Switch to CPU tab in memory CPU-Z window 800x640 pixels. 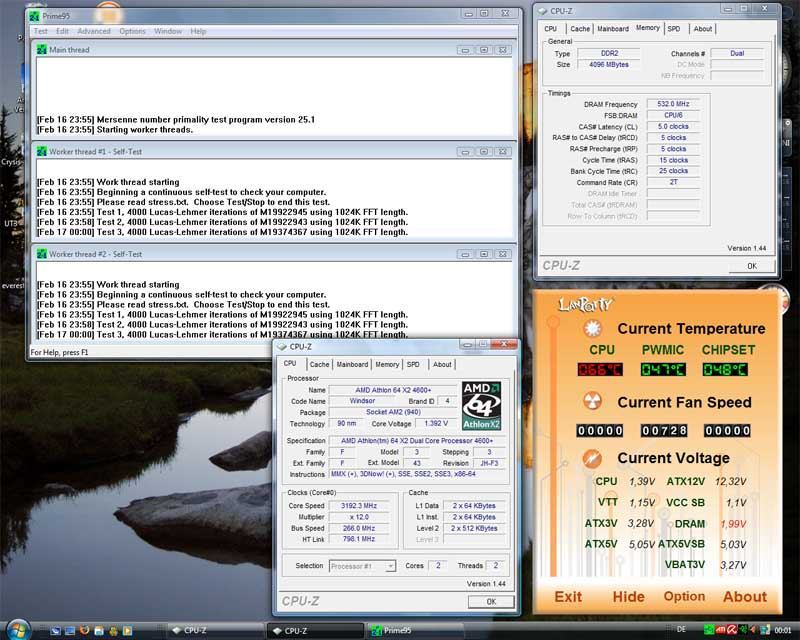pos(551,29)
